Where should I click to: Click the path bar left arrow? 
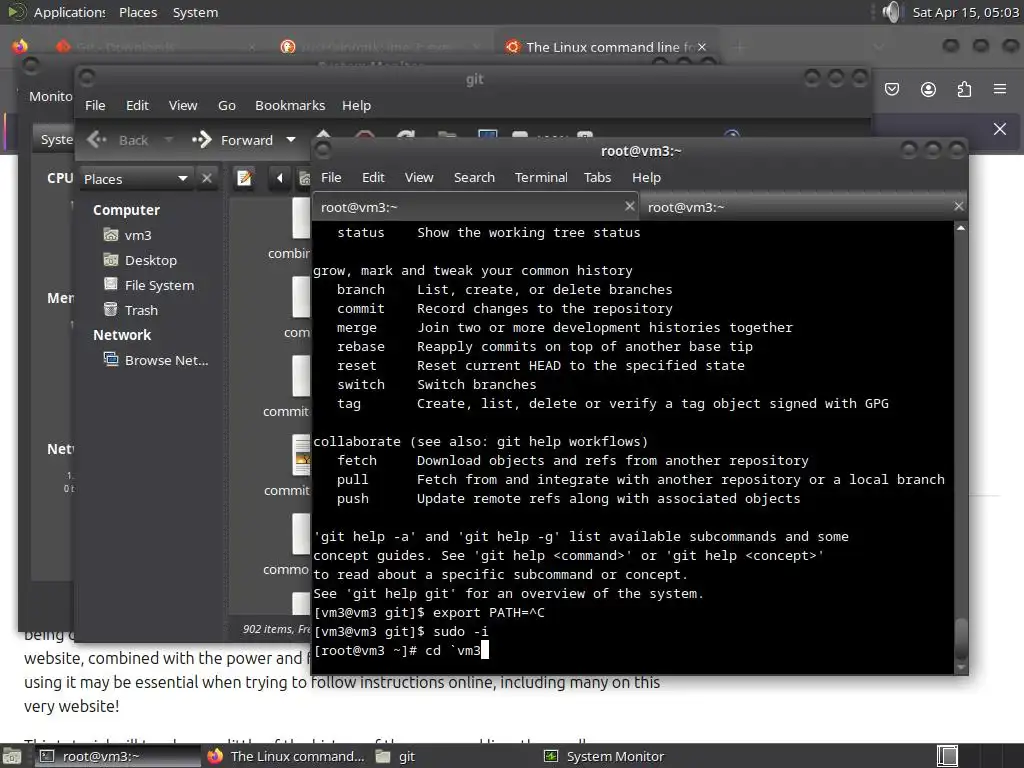(x=280, y=178)
